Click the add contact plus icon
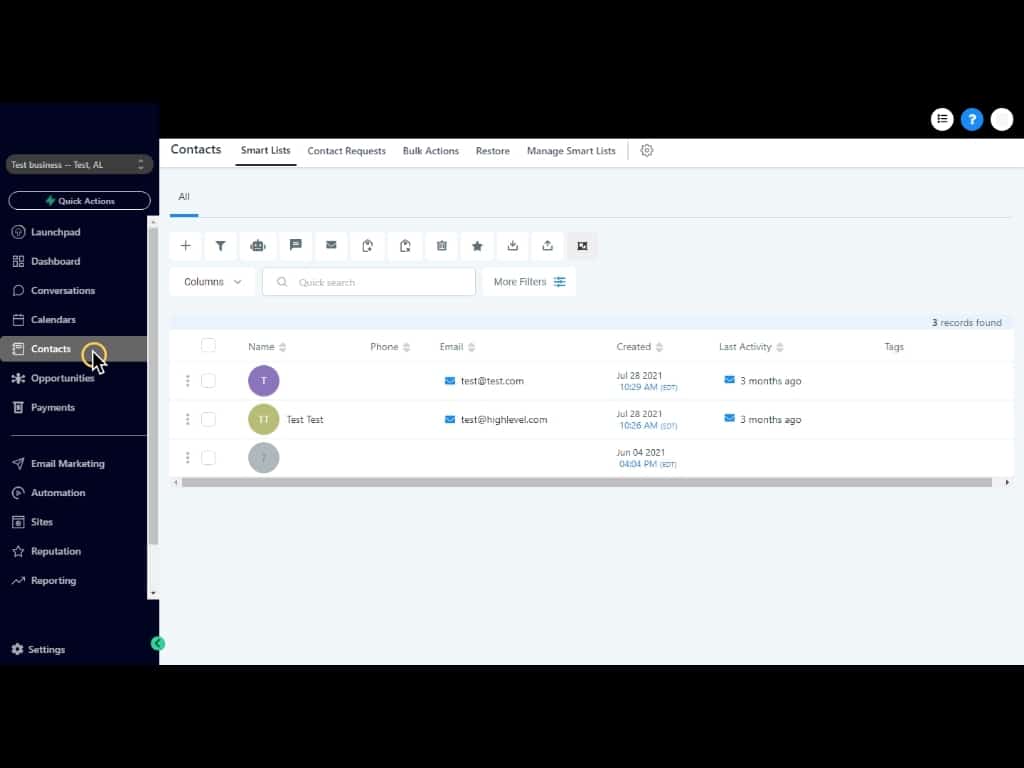The width and height of the screenshot is (1024, 768). [x=185, y=246]
